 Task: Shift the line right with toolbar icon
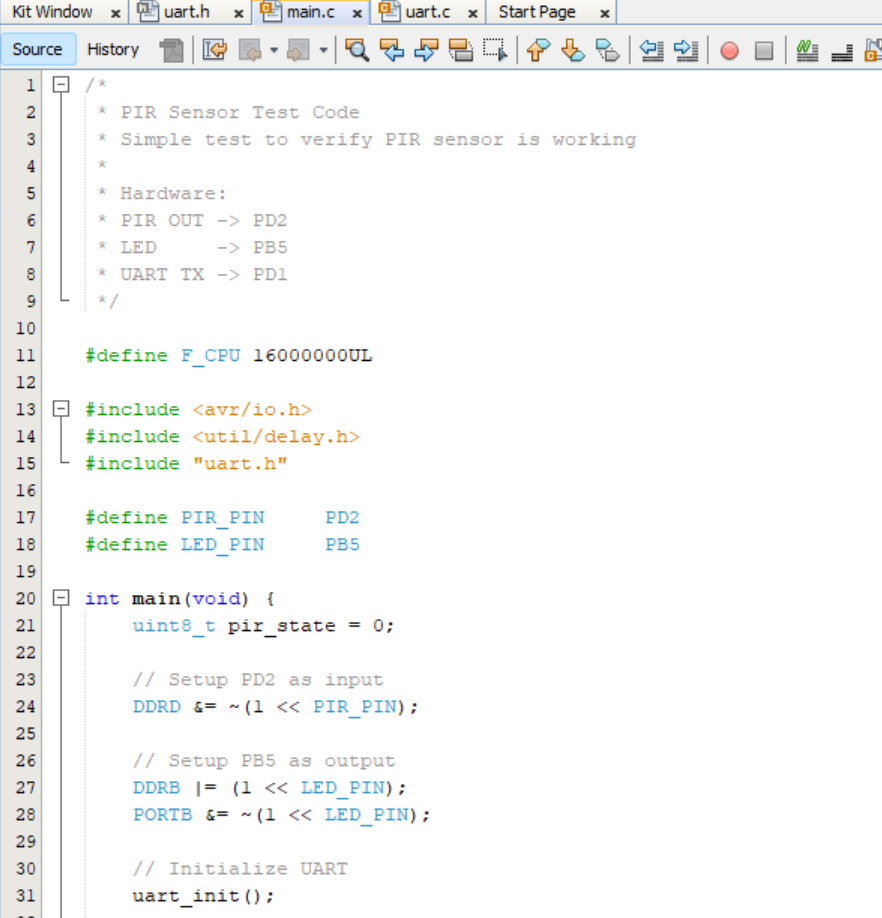(x=686, y=50)
